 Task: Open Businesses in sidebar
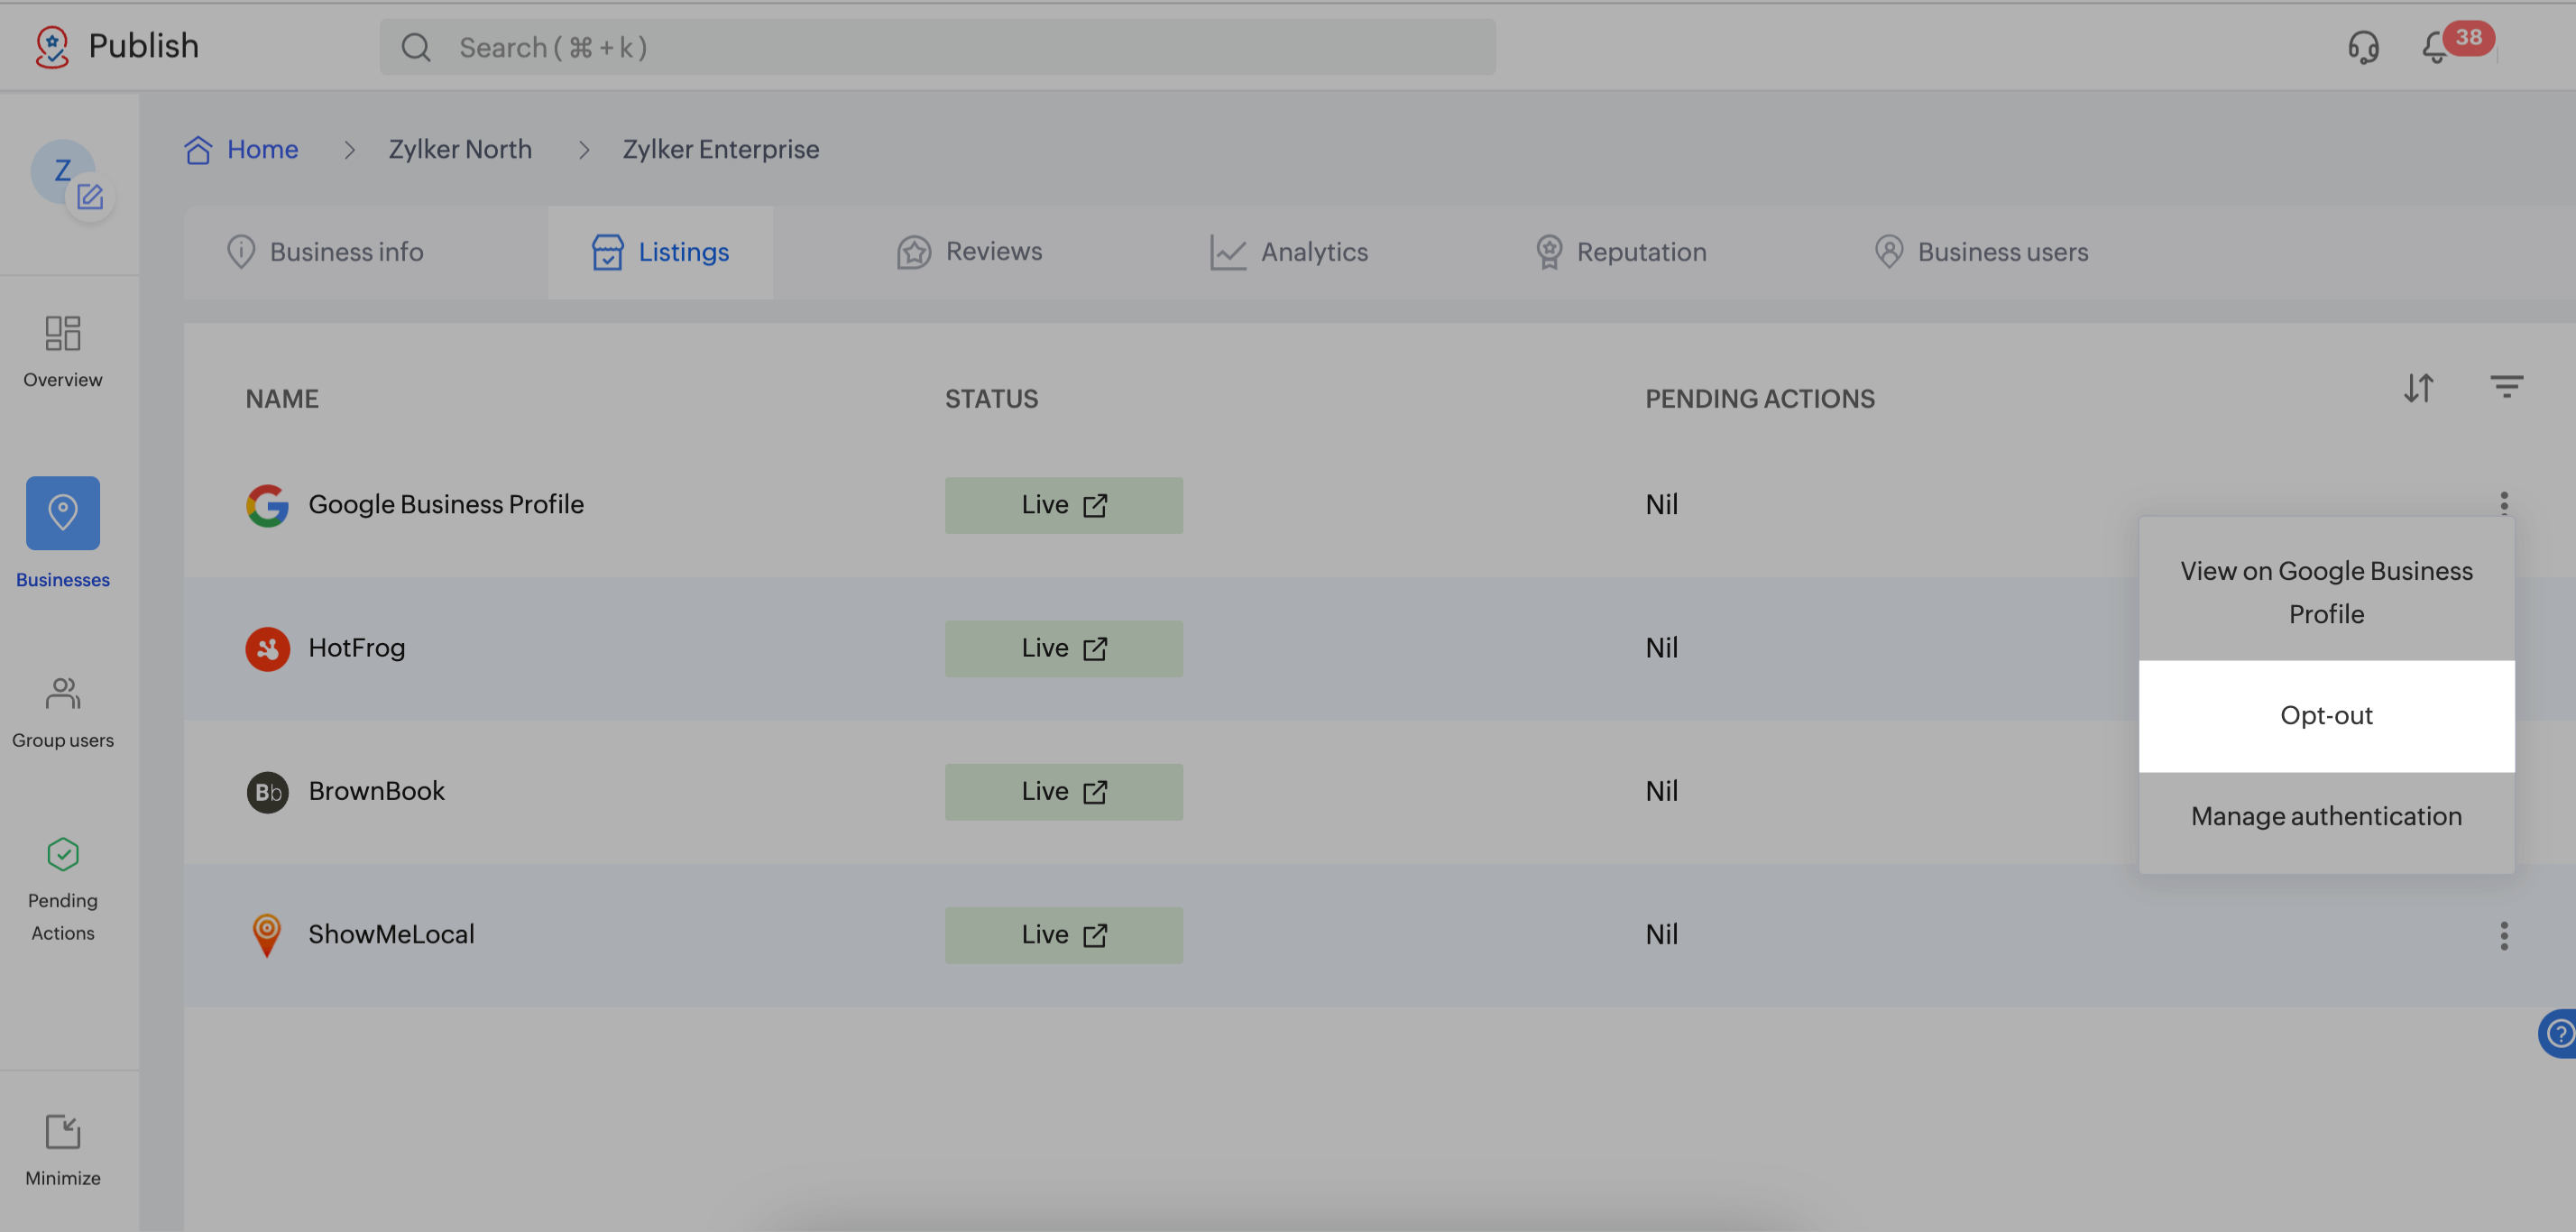(63, 532)
